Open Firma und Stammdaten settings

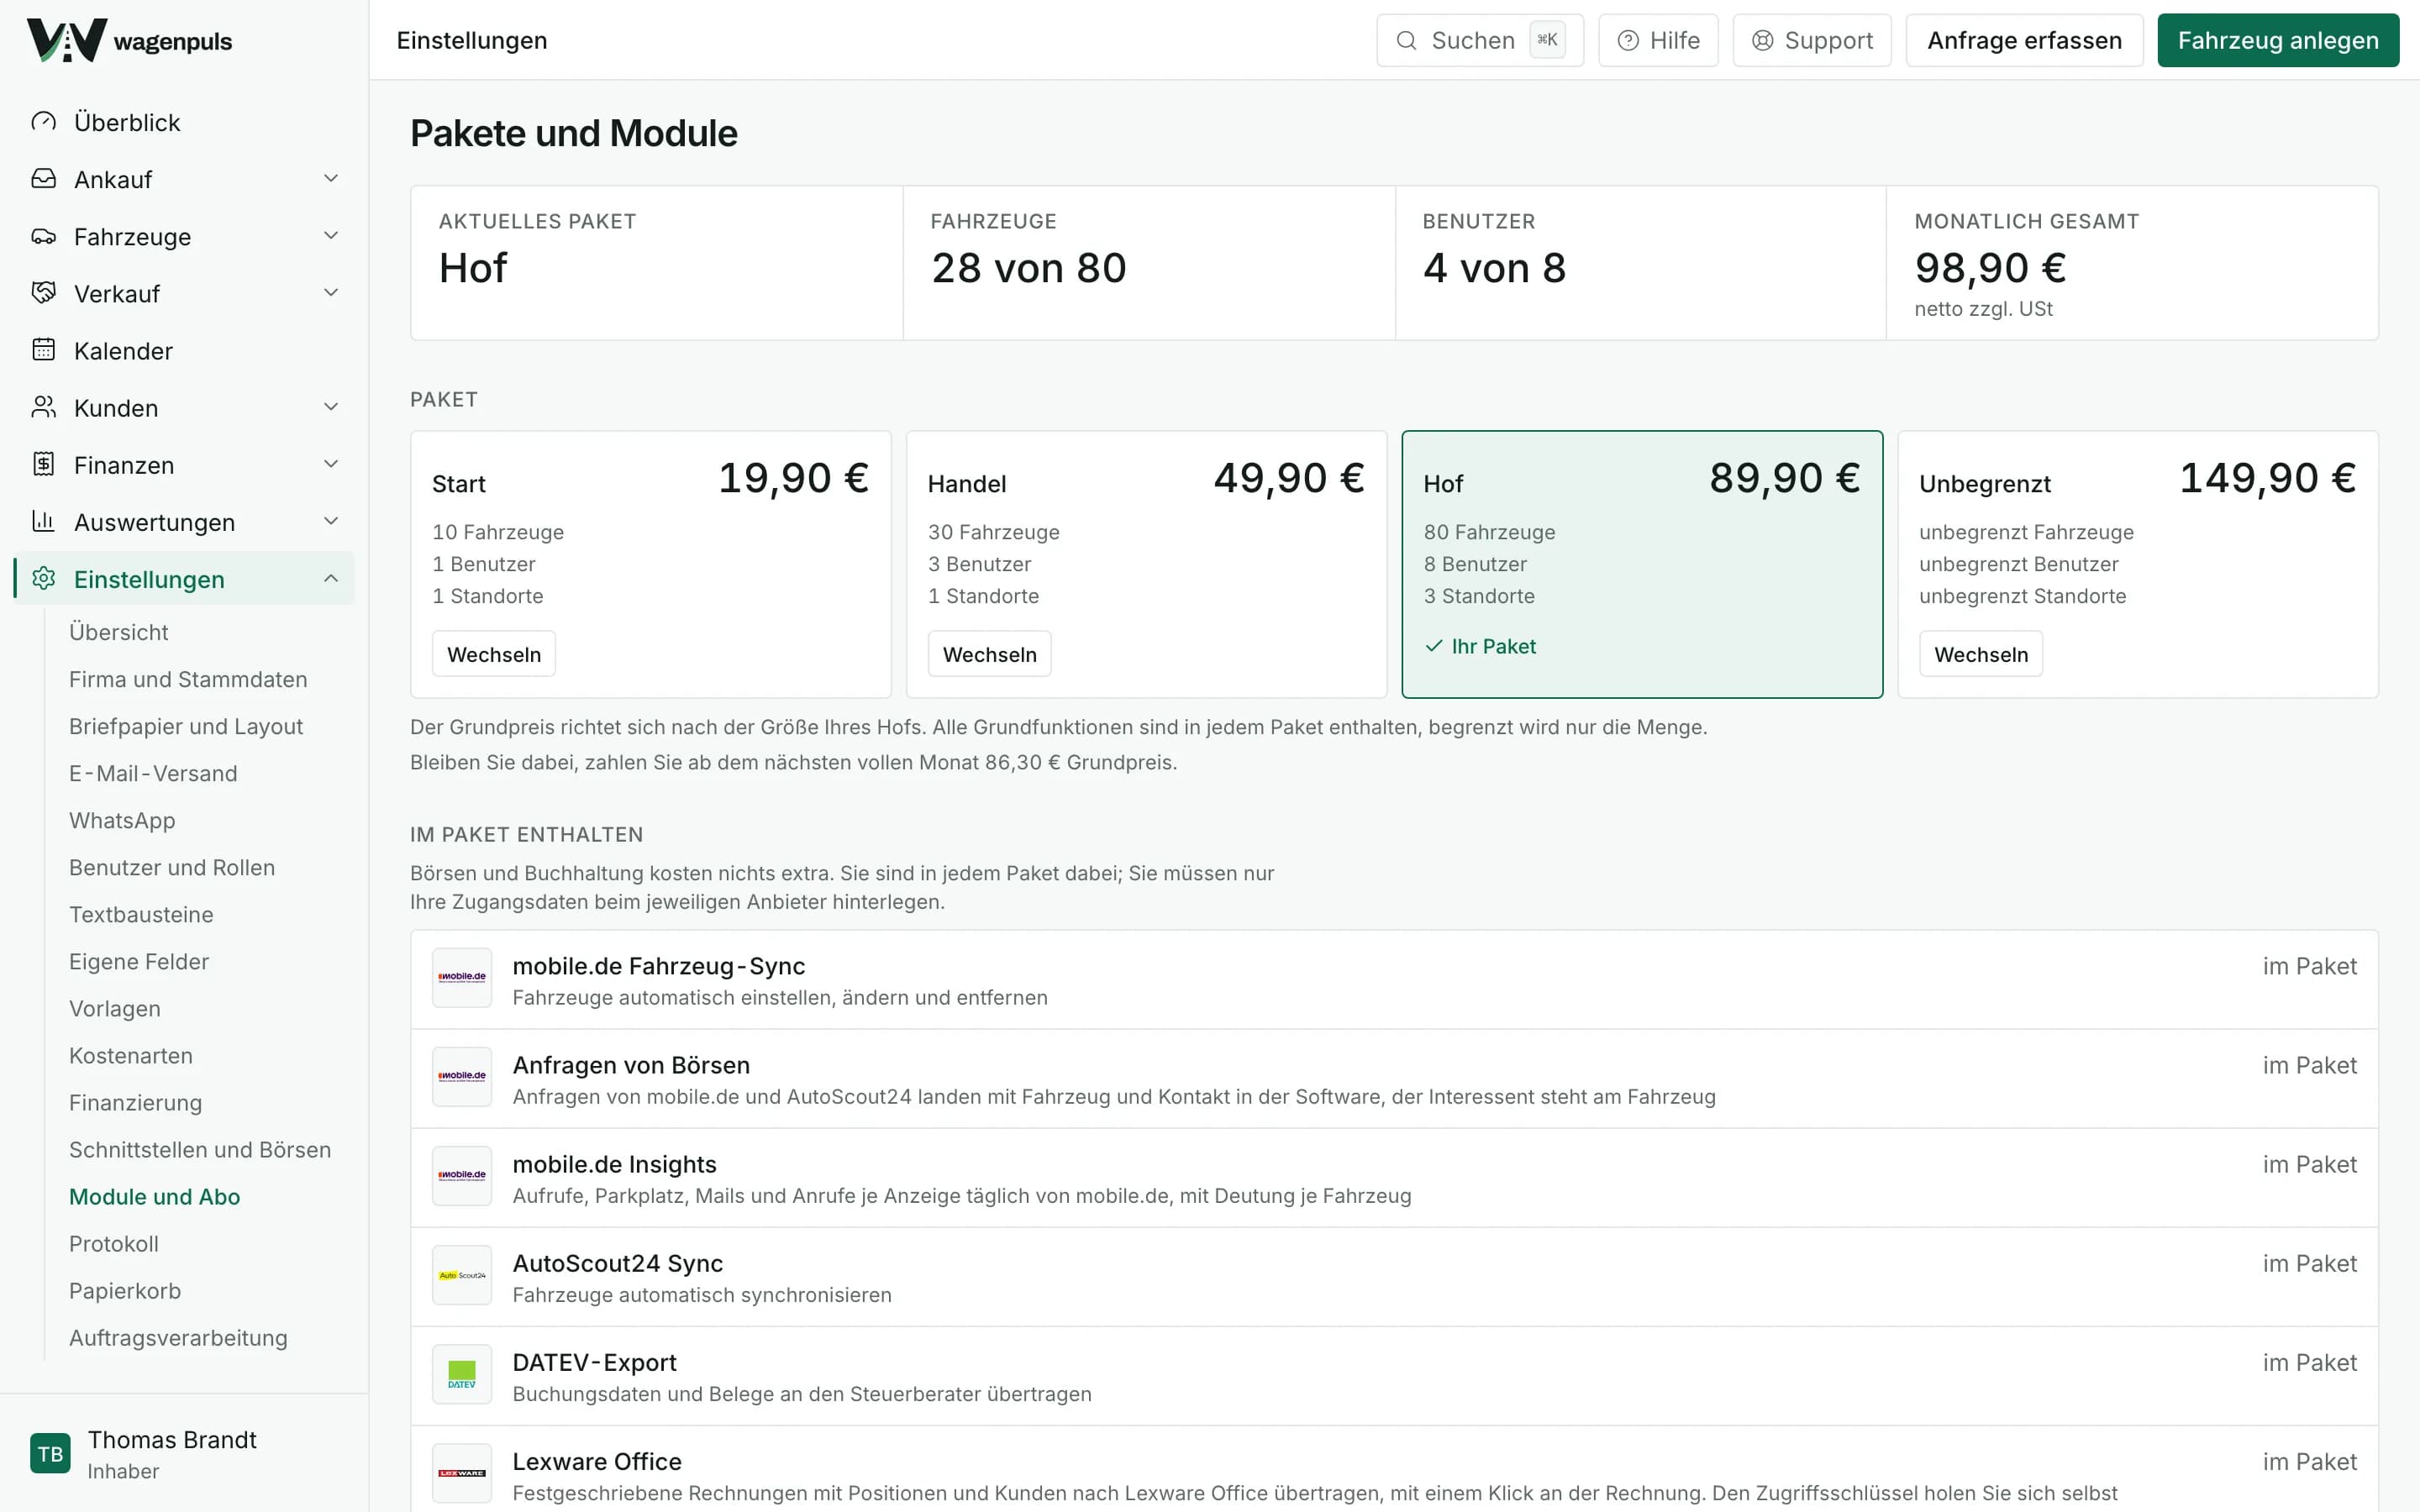click(x=188, y=679)
